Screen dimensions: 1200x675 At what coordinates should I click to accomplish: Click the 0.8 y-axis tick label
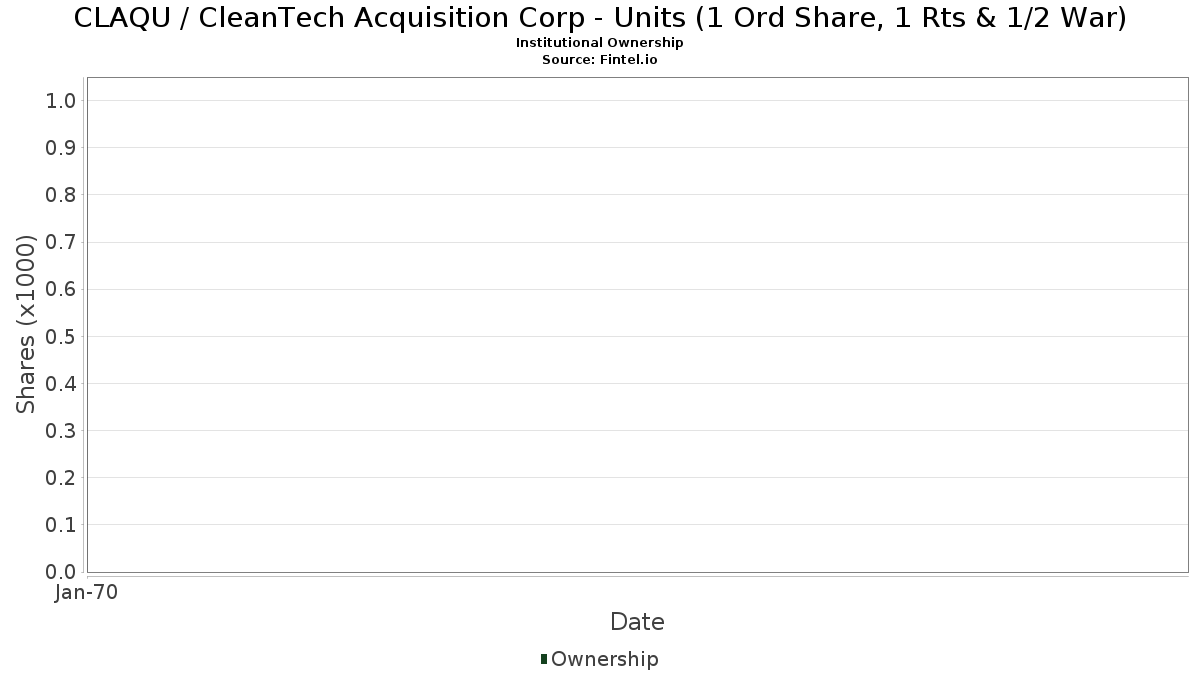(x=61, y=195)
